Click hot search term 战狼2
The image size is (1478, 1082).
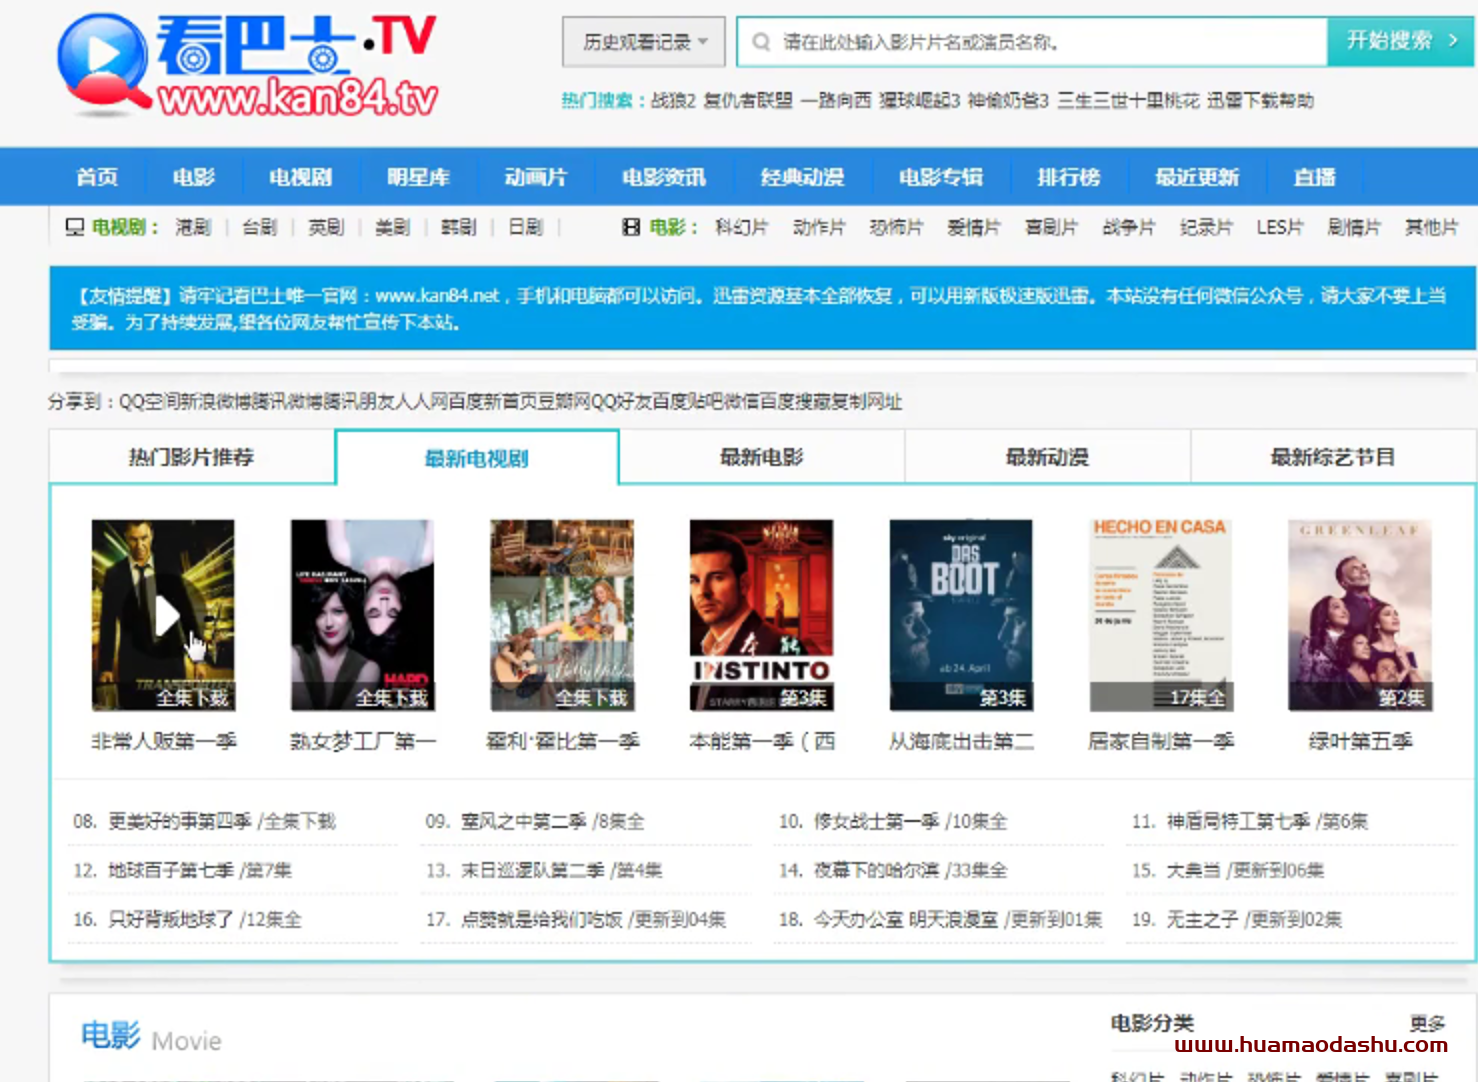tap(673, 100)
